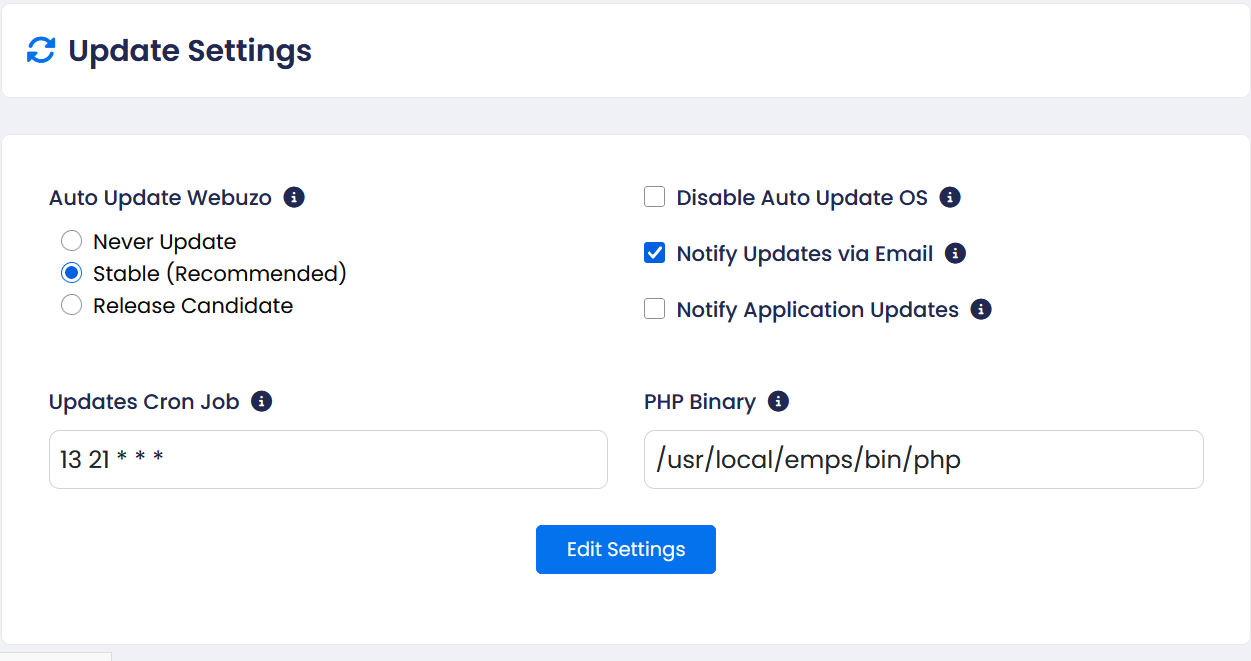This screenshot has width=1251, height=661.
Task: Focus the Updates Cron Job text field
Action: (x=328, y=459)
